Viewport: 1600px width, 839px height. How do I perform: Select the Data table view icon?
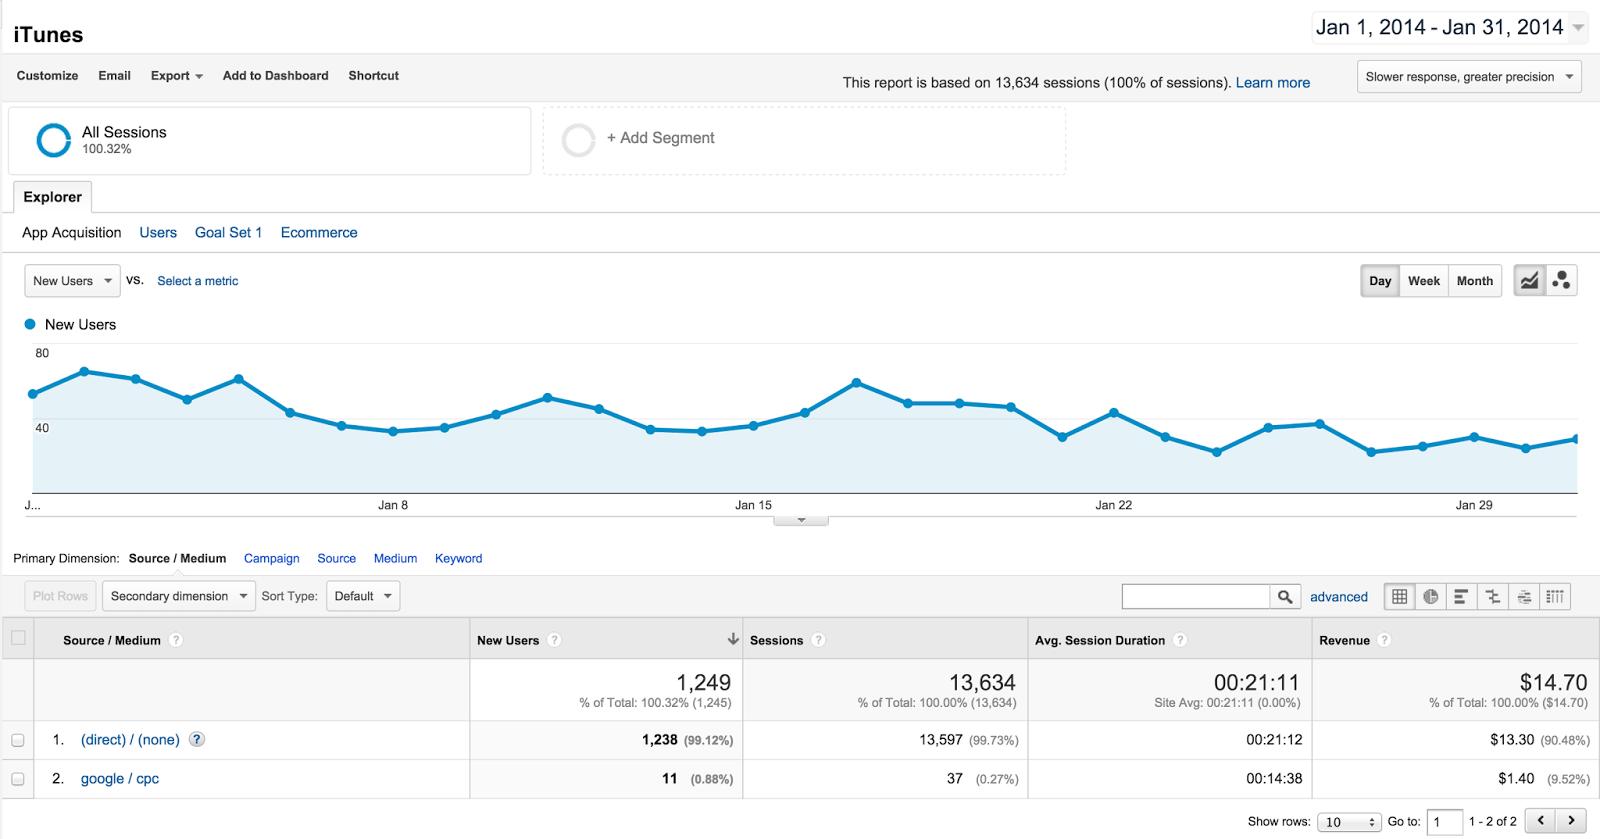1399,597
